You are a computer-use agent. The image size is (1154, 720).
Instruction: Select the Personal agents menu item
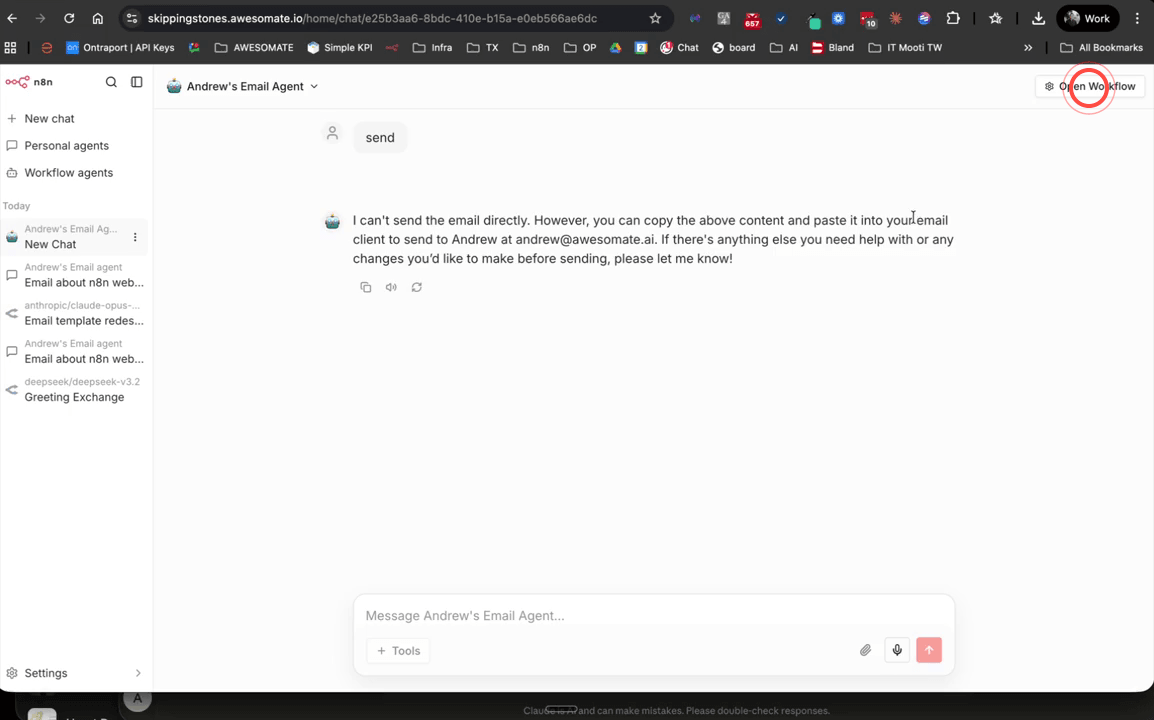click(x=67, y=145)
